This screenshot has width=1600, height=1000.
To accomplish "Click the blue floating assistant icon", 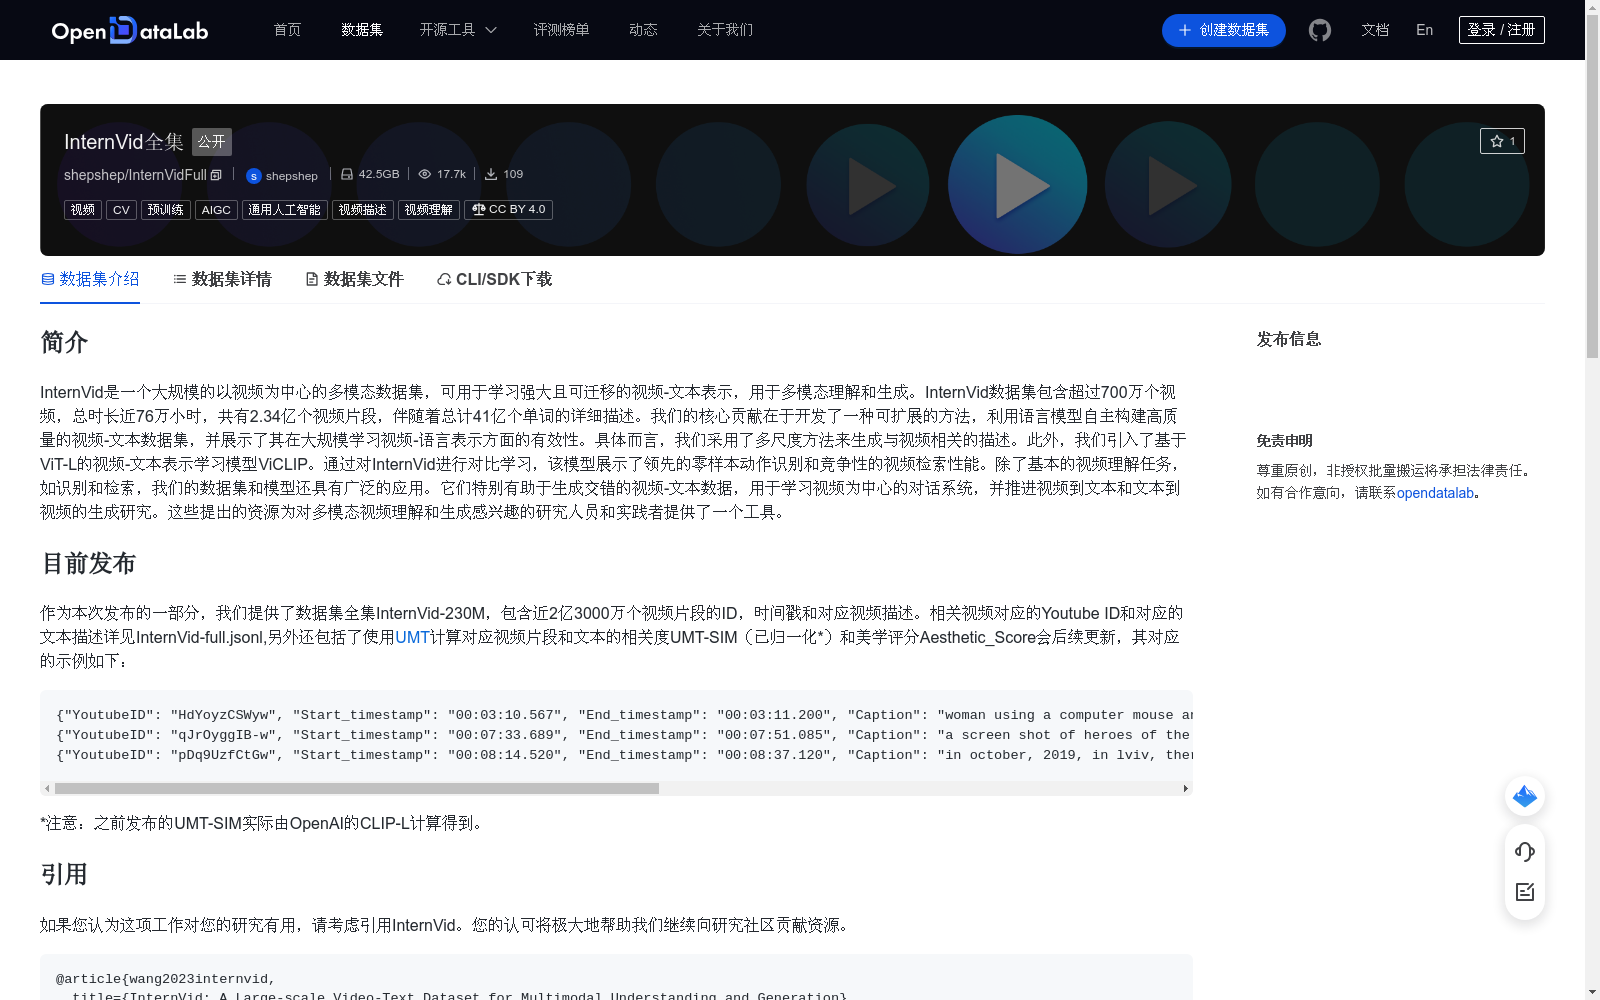I will coord(1525,796).
